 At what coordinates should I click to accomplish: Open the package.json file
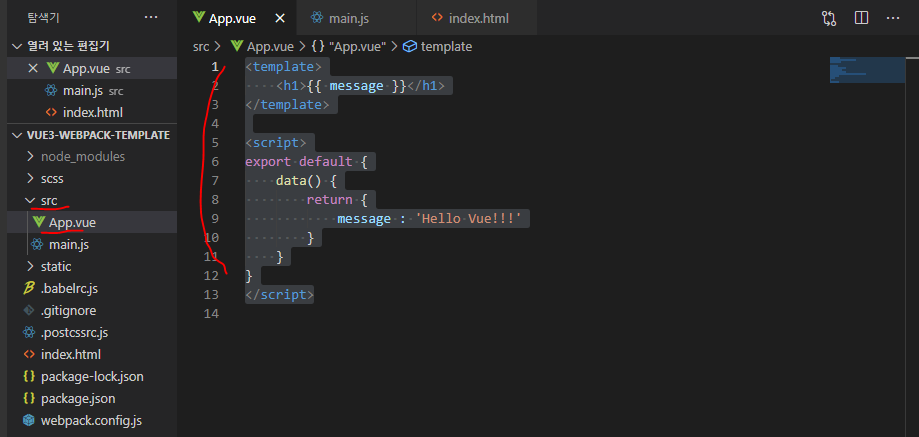click(x=92, y=398)
